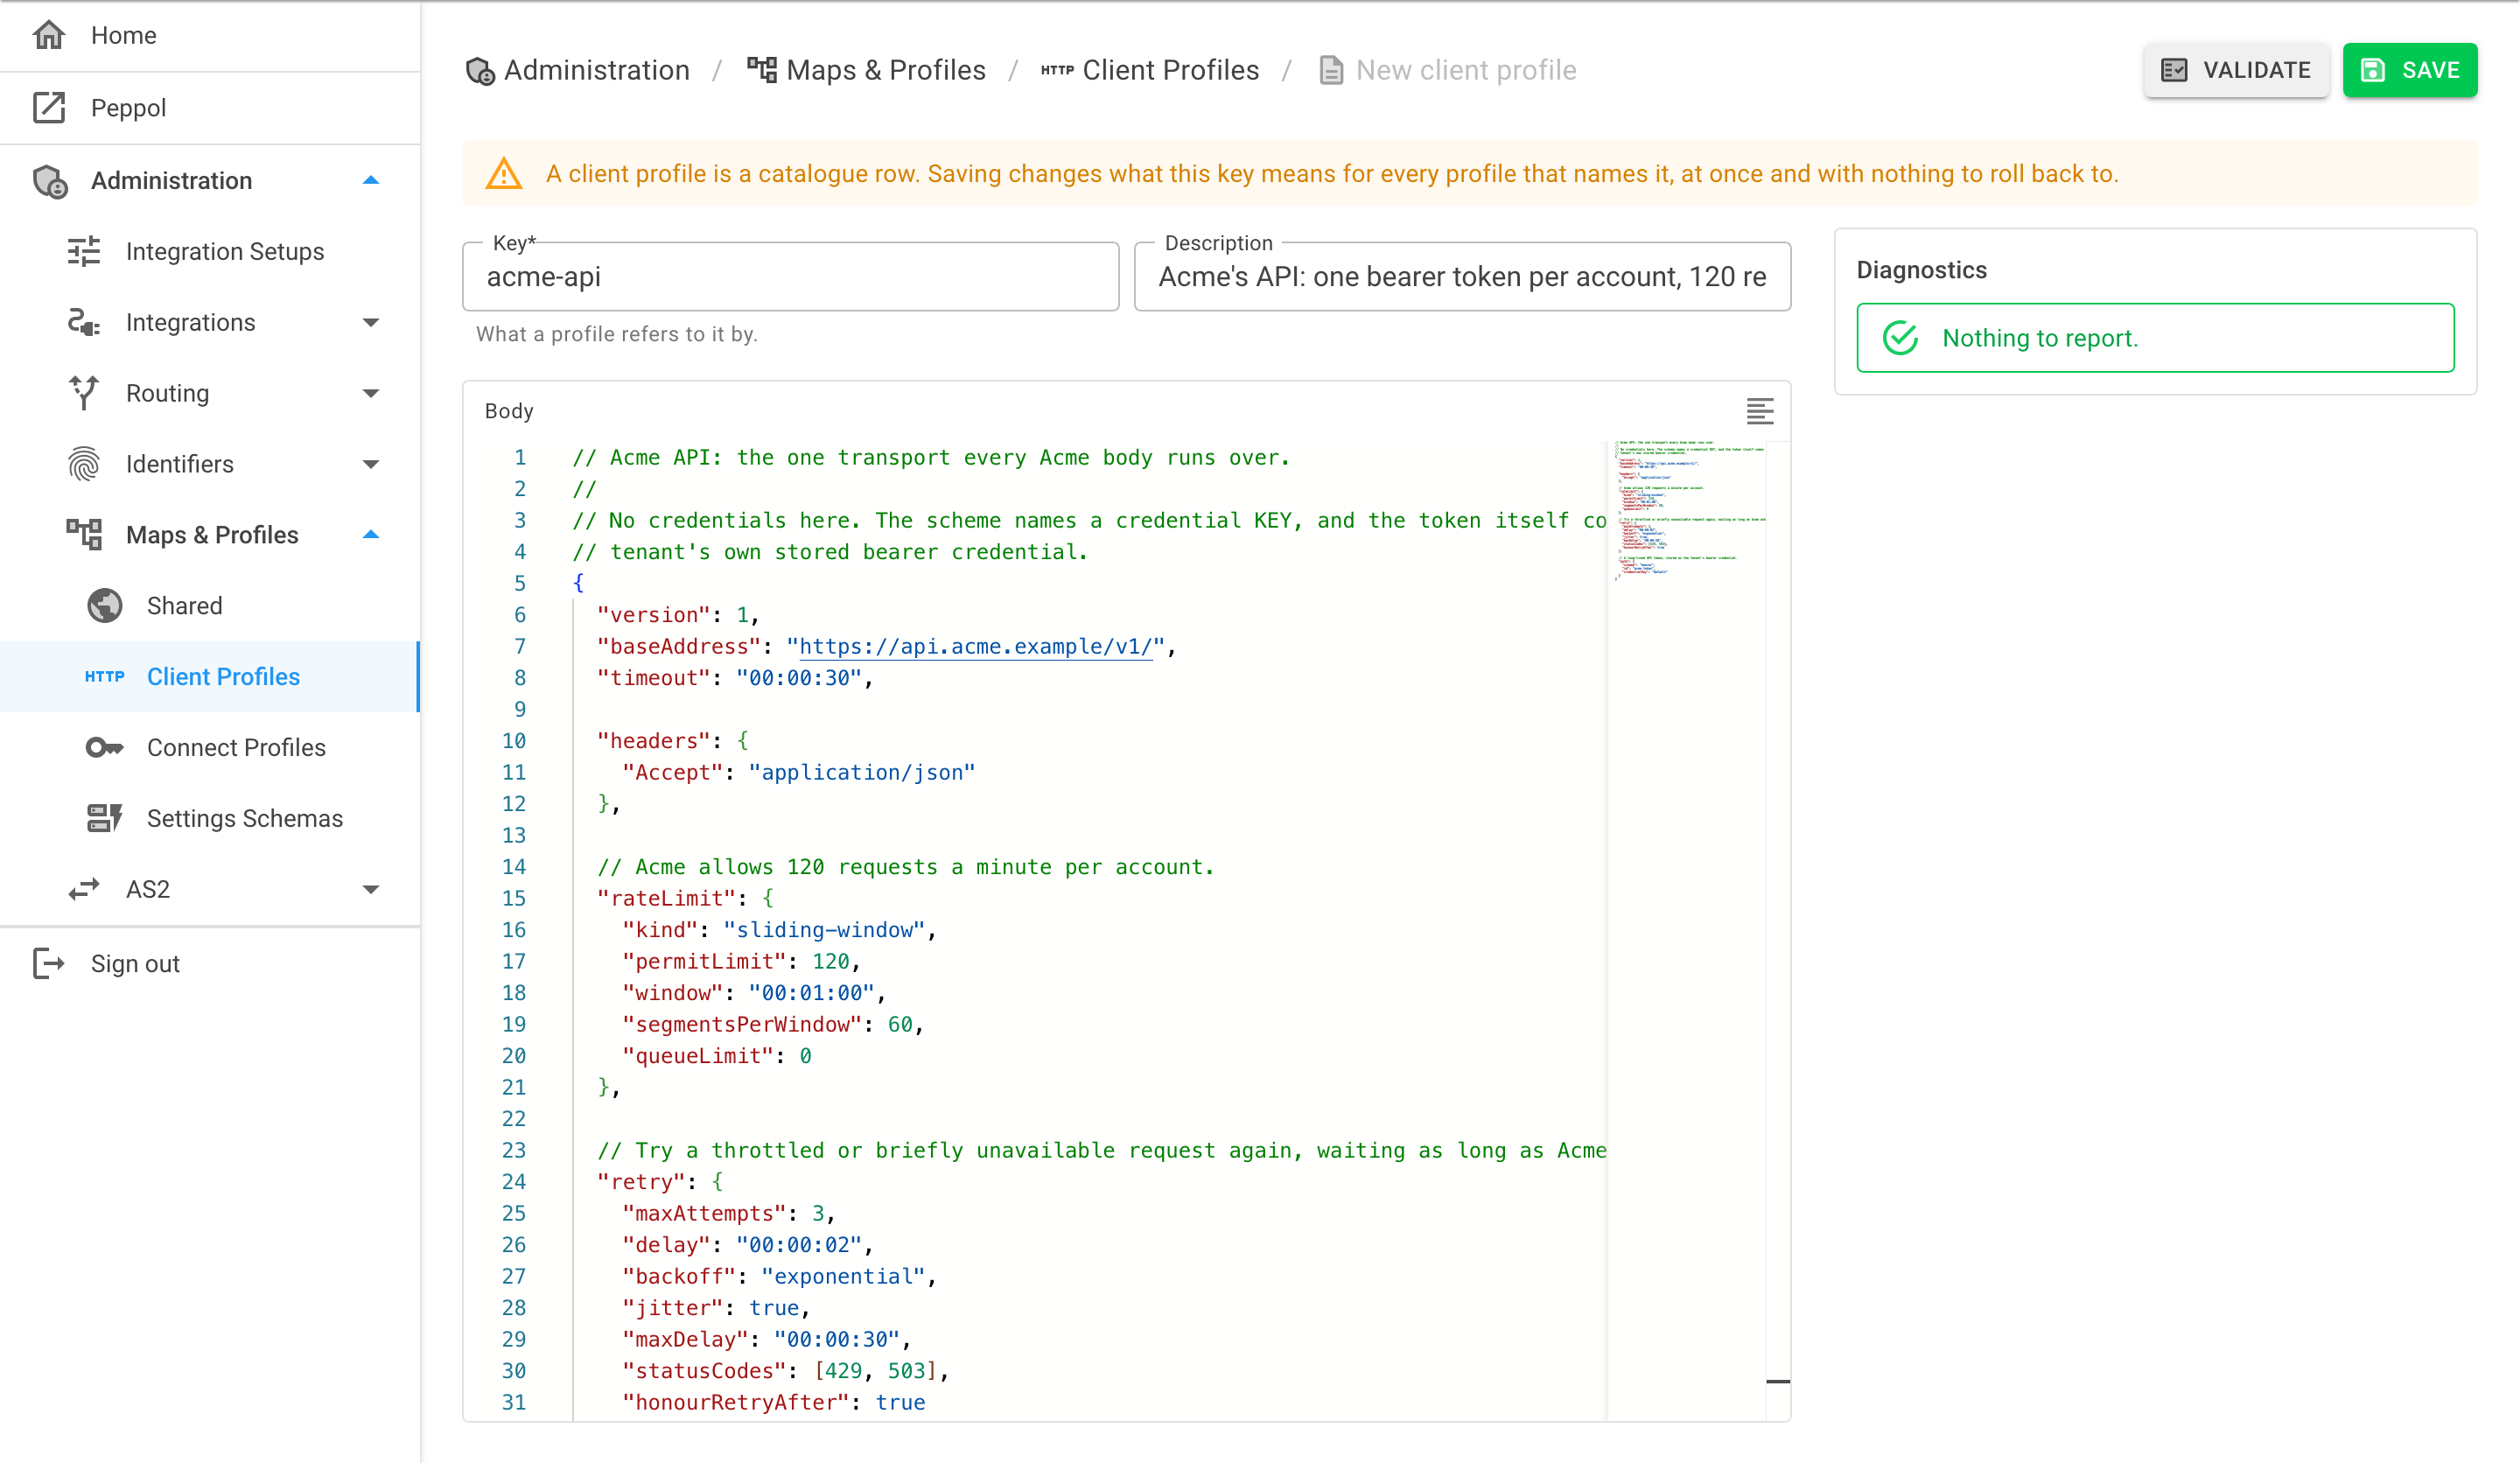Click the VALIDATE button
Image resolution: width=2520 pixels, height=1463 pixels.
(x=2236, y=70)
